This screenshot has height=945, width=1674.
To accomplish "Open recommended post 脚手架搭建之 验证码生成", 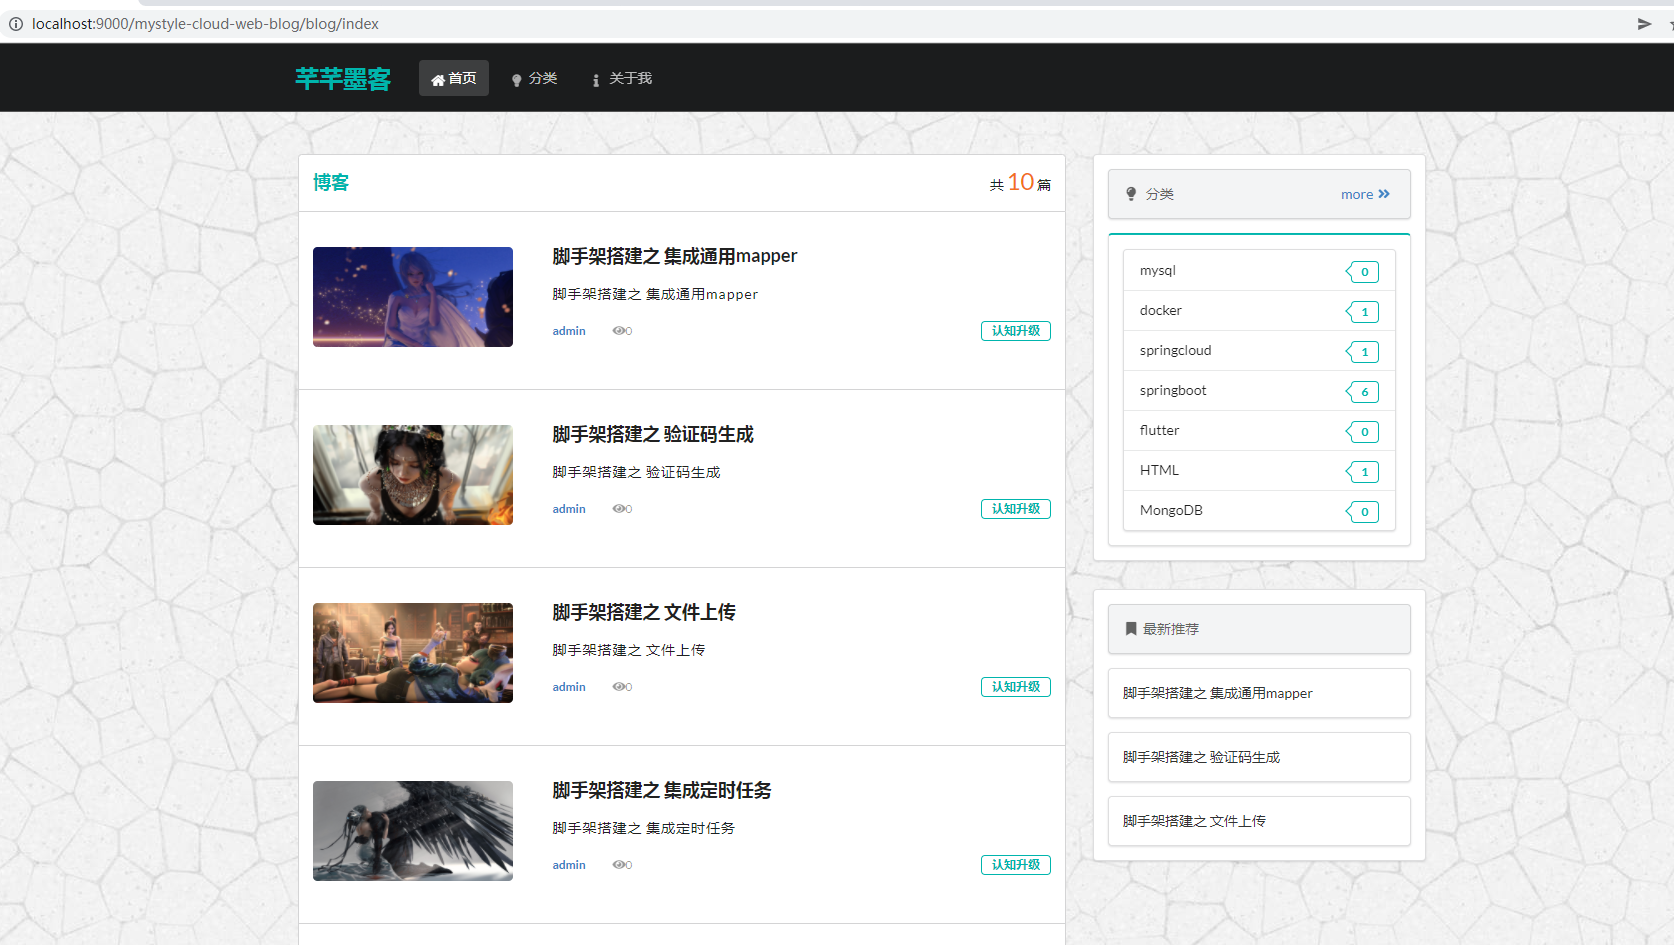I will click(x=1201, y=757).
